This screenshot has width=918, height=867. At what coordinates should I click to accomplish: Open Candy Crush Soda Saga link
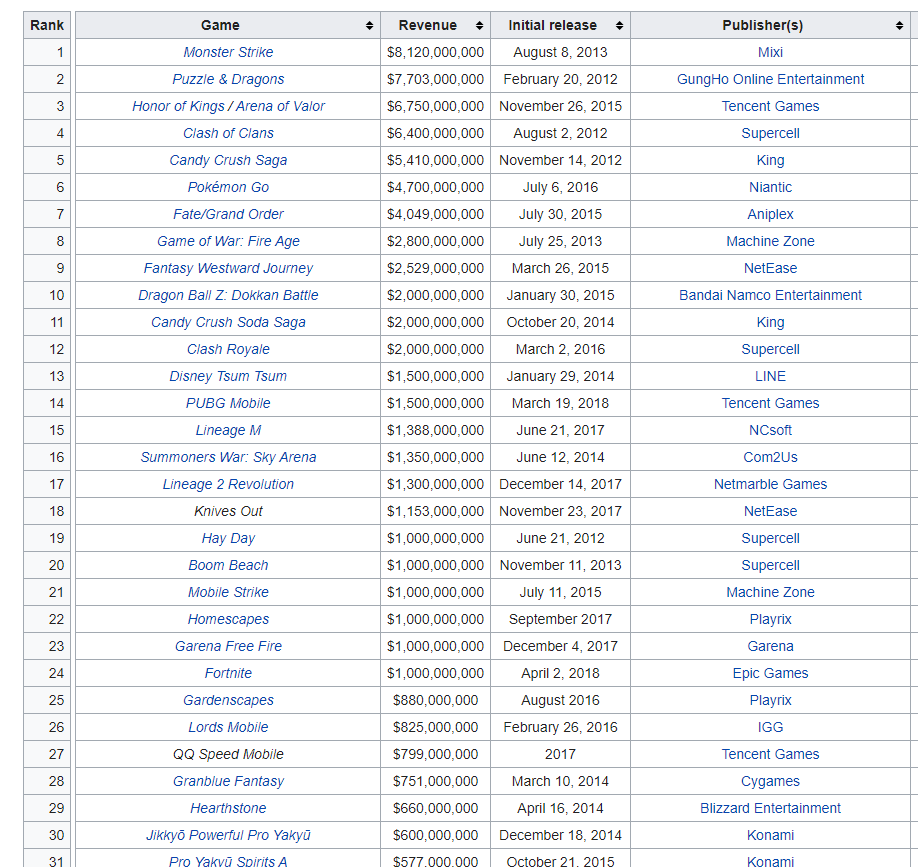(x=228, y=321)
